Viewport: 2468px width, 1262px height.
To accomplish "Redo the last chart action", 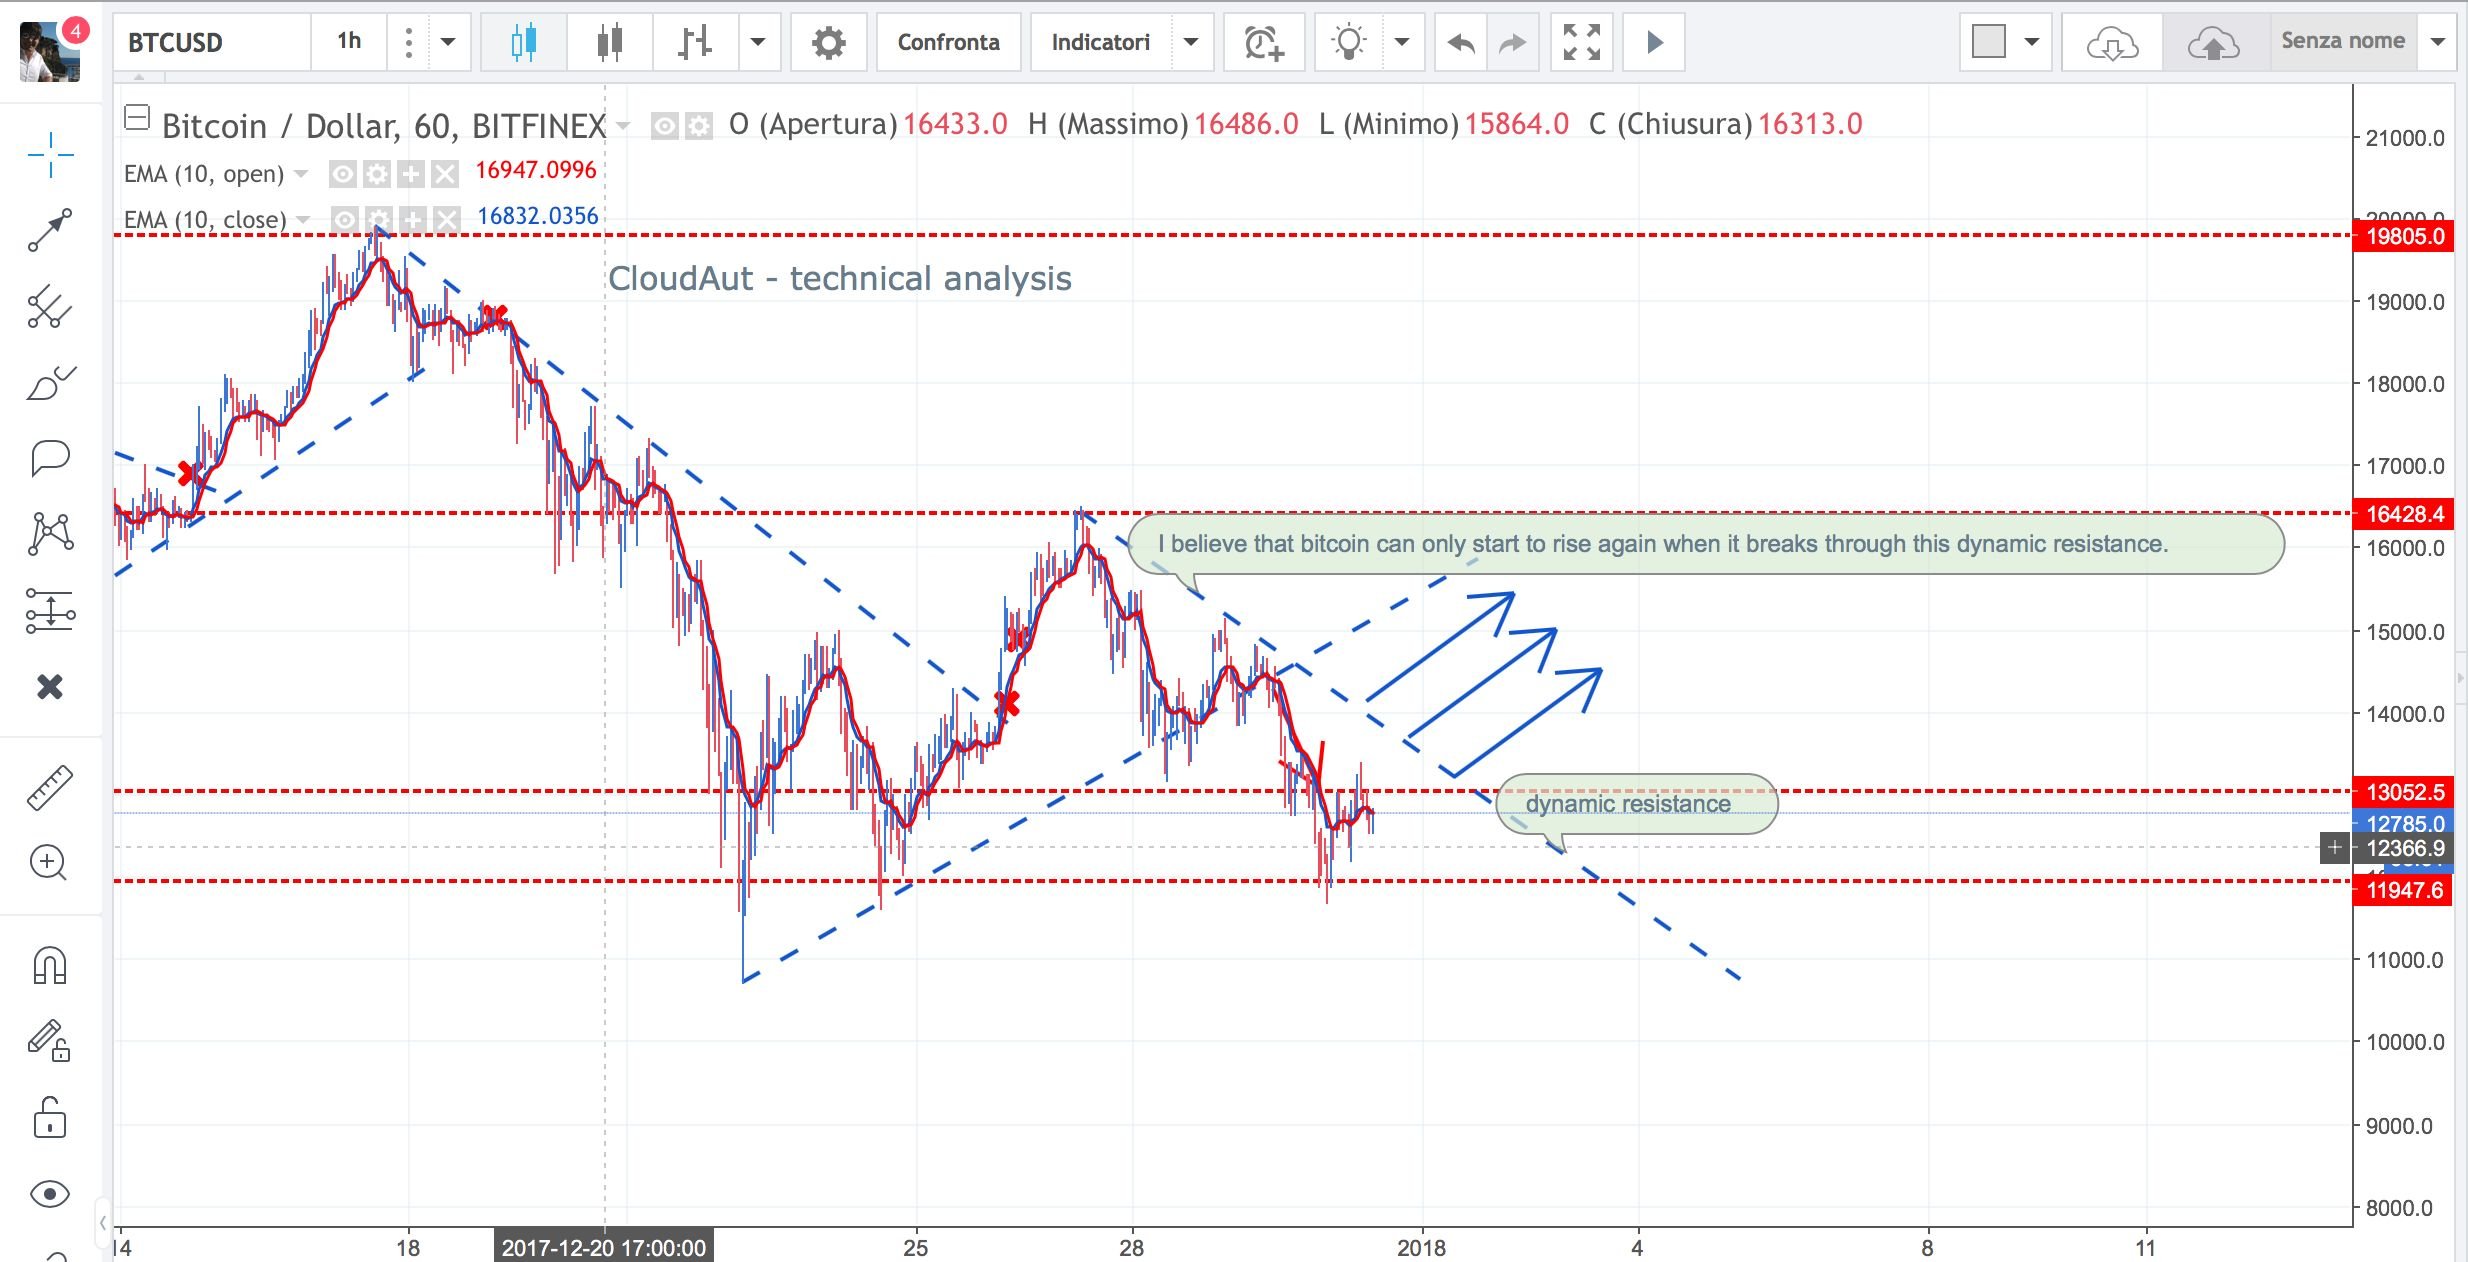I will pyautogui.click(x=1513, y=42).
